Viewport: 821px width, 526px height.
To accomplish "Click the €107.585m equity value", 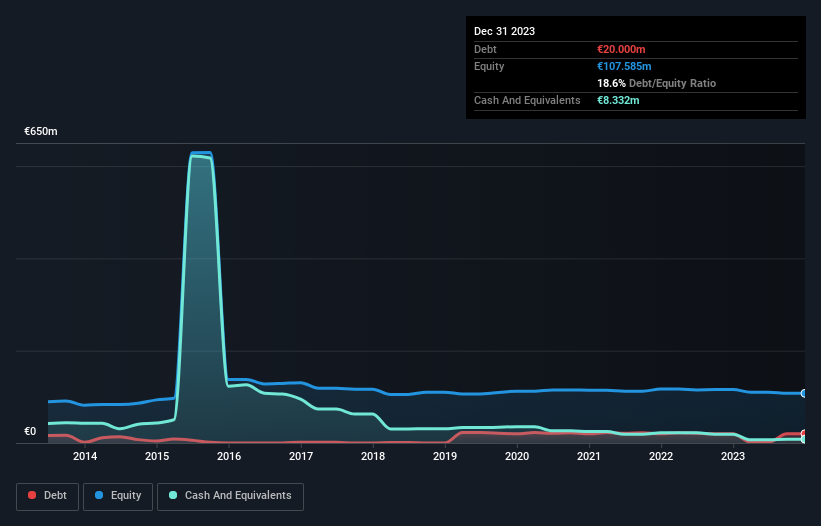I will pyautogui.click(x=624, y=66).
